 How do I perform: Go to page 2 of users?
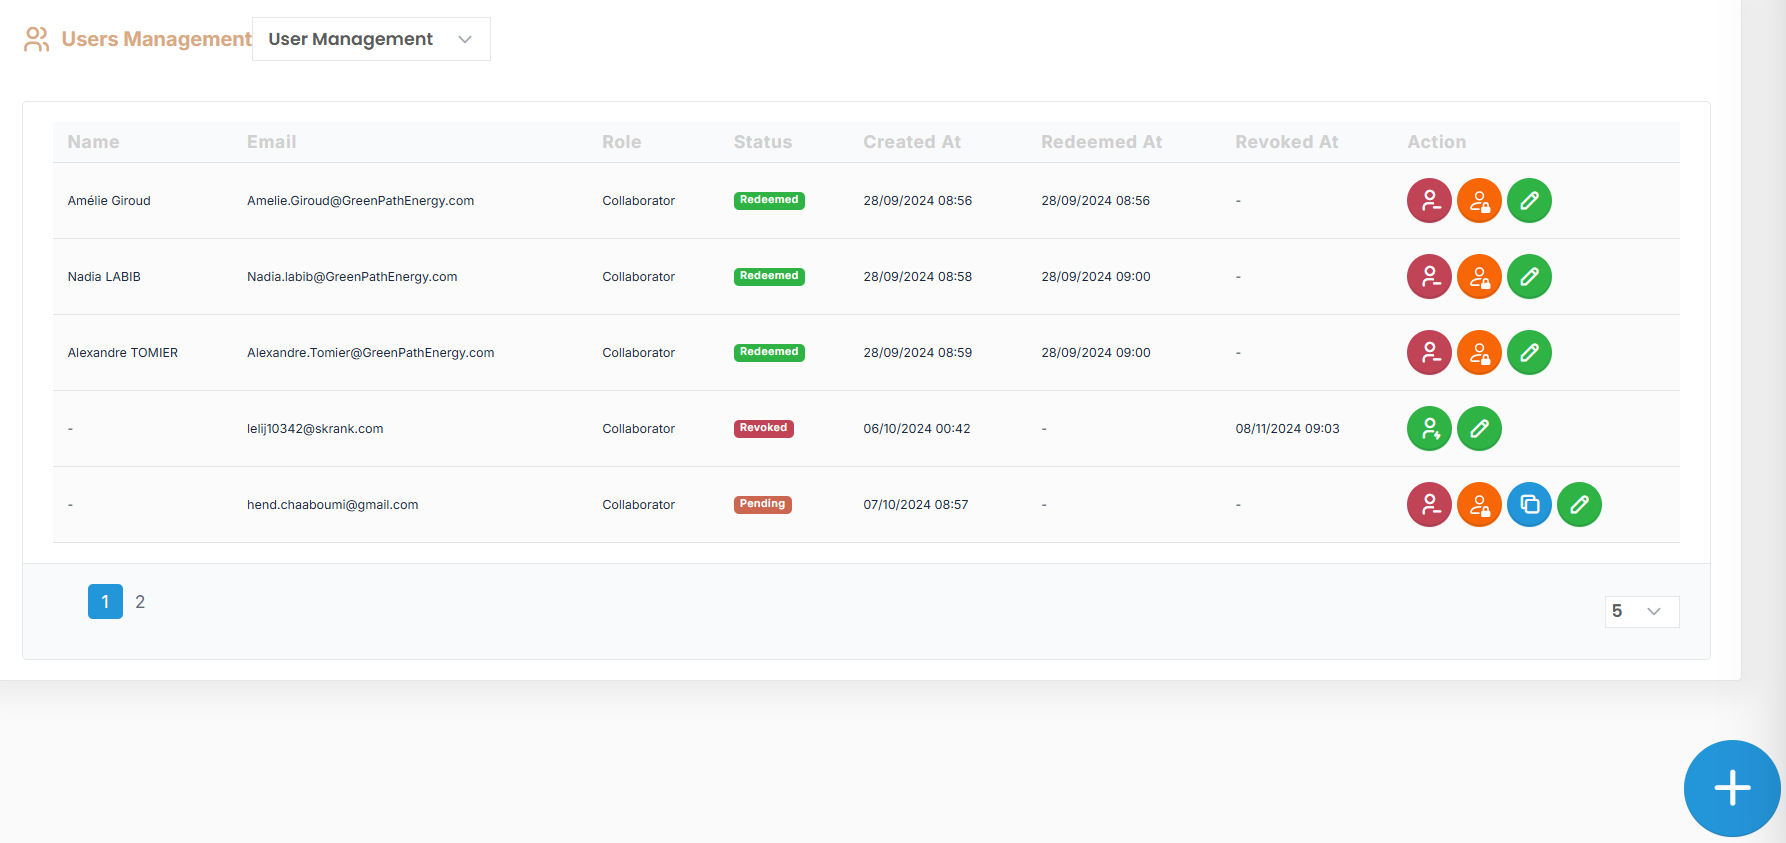point(140,602)
